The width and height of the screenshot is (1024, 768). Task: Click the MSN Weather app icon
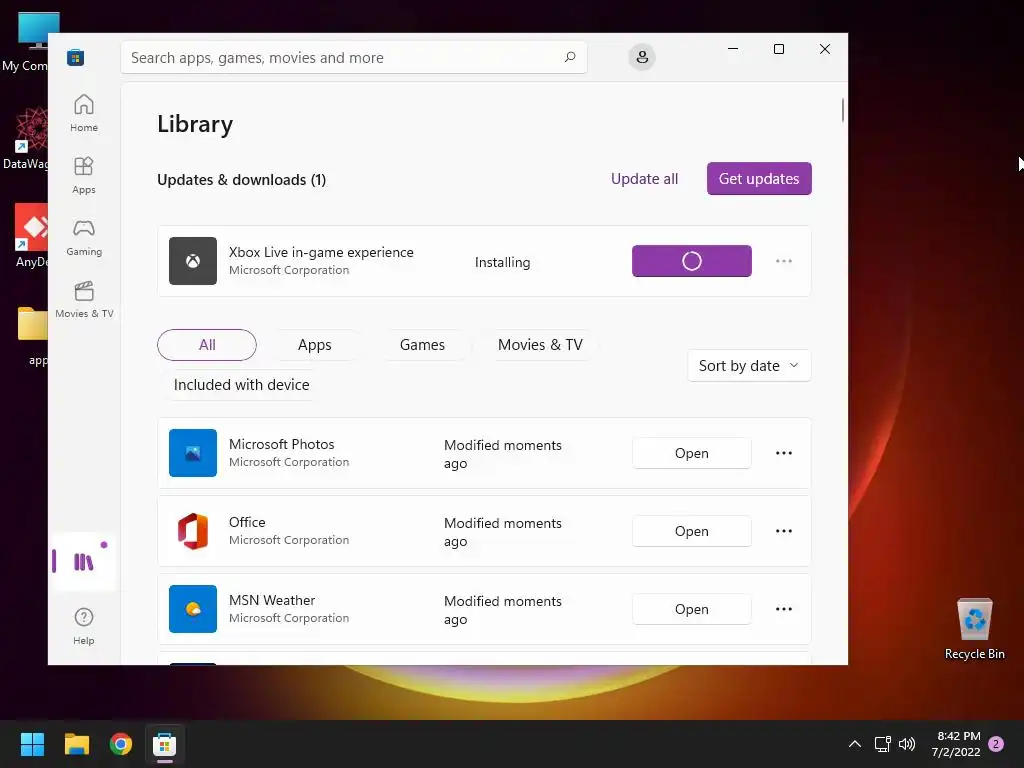coord(193,609)
